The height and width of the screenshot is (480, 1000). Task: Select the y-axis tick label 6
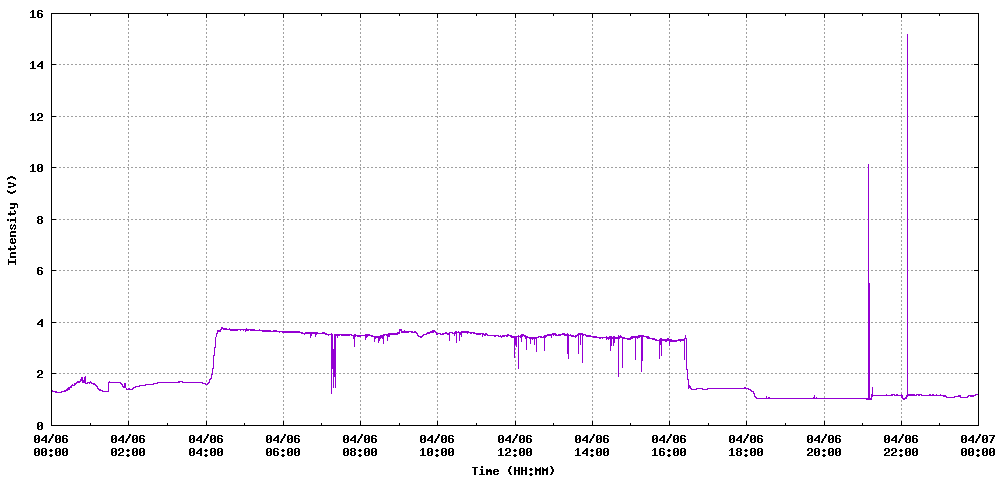click(x=40, y=271)
